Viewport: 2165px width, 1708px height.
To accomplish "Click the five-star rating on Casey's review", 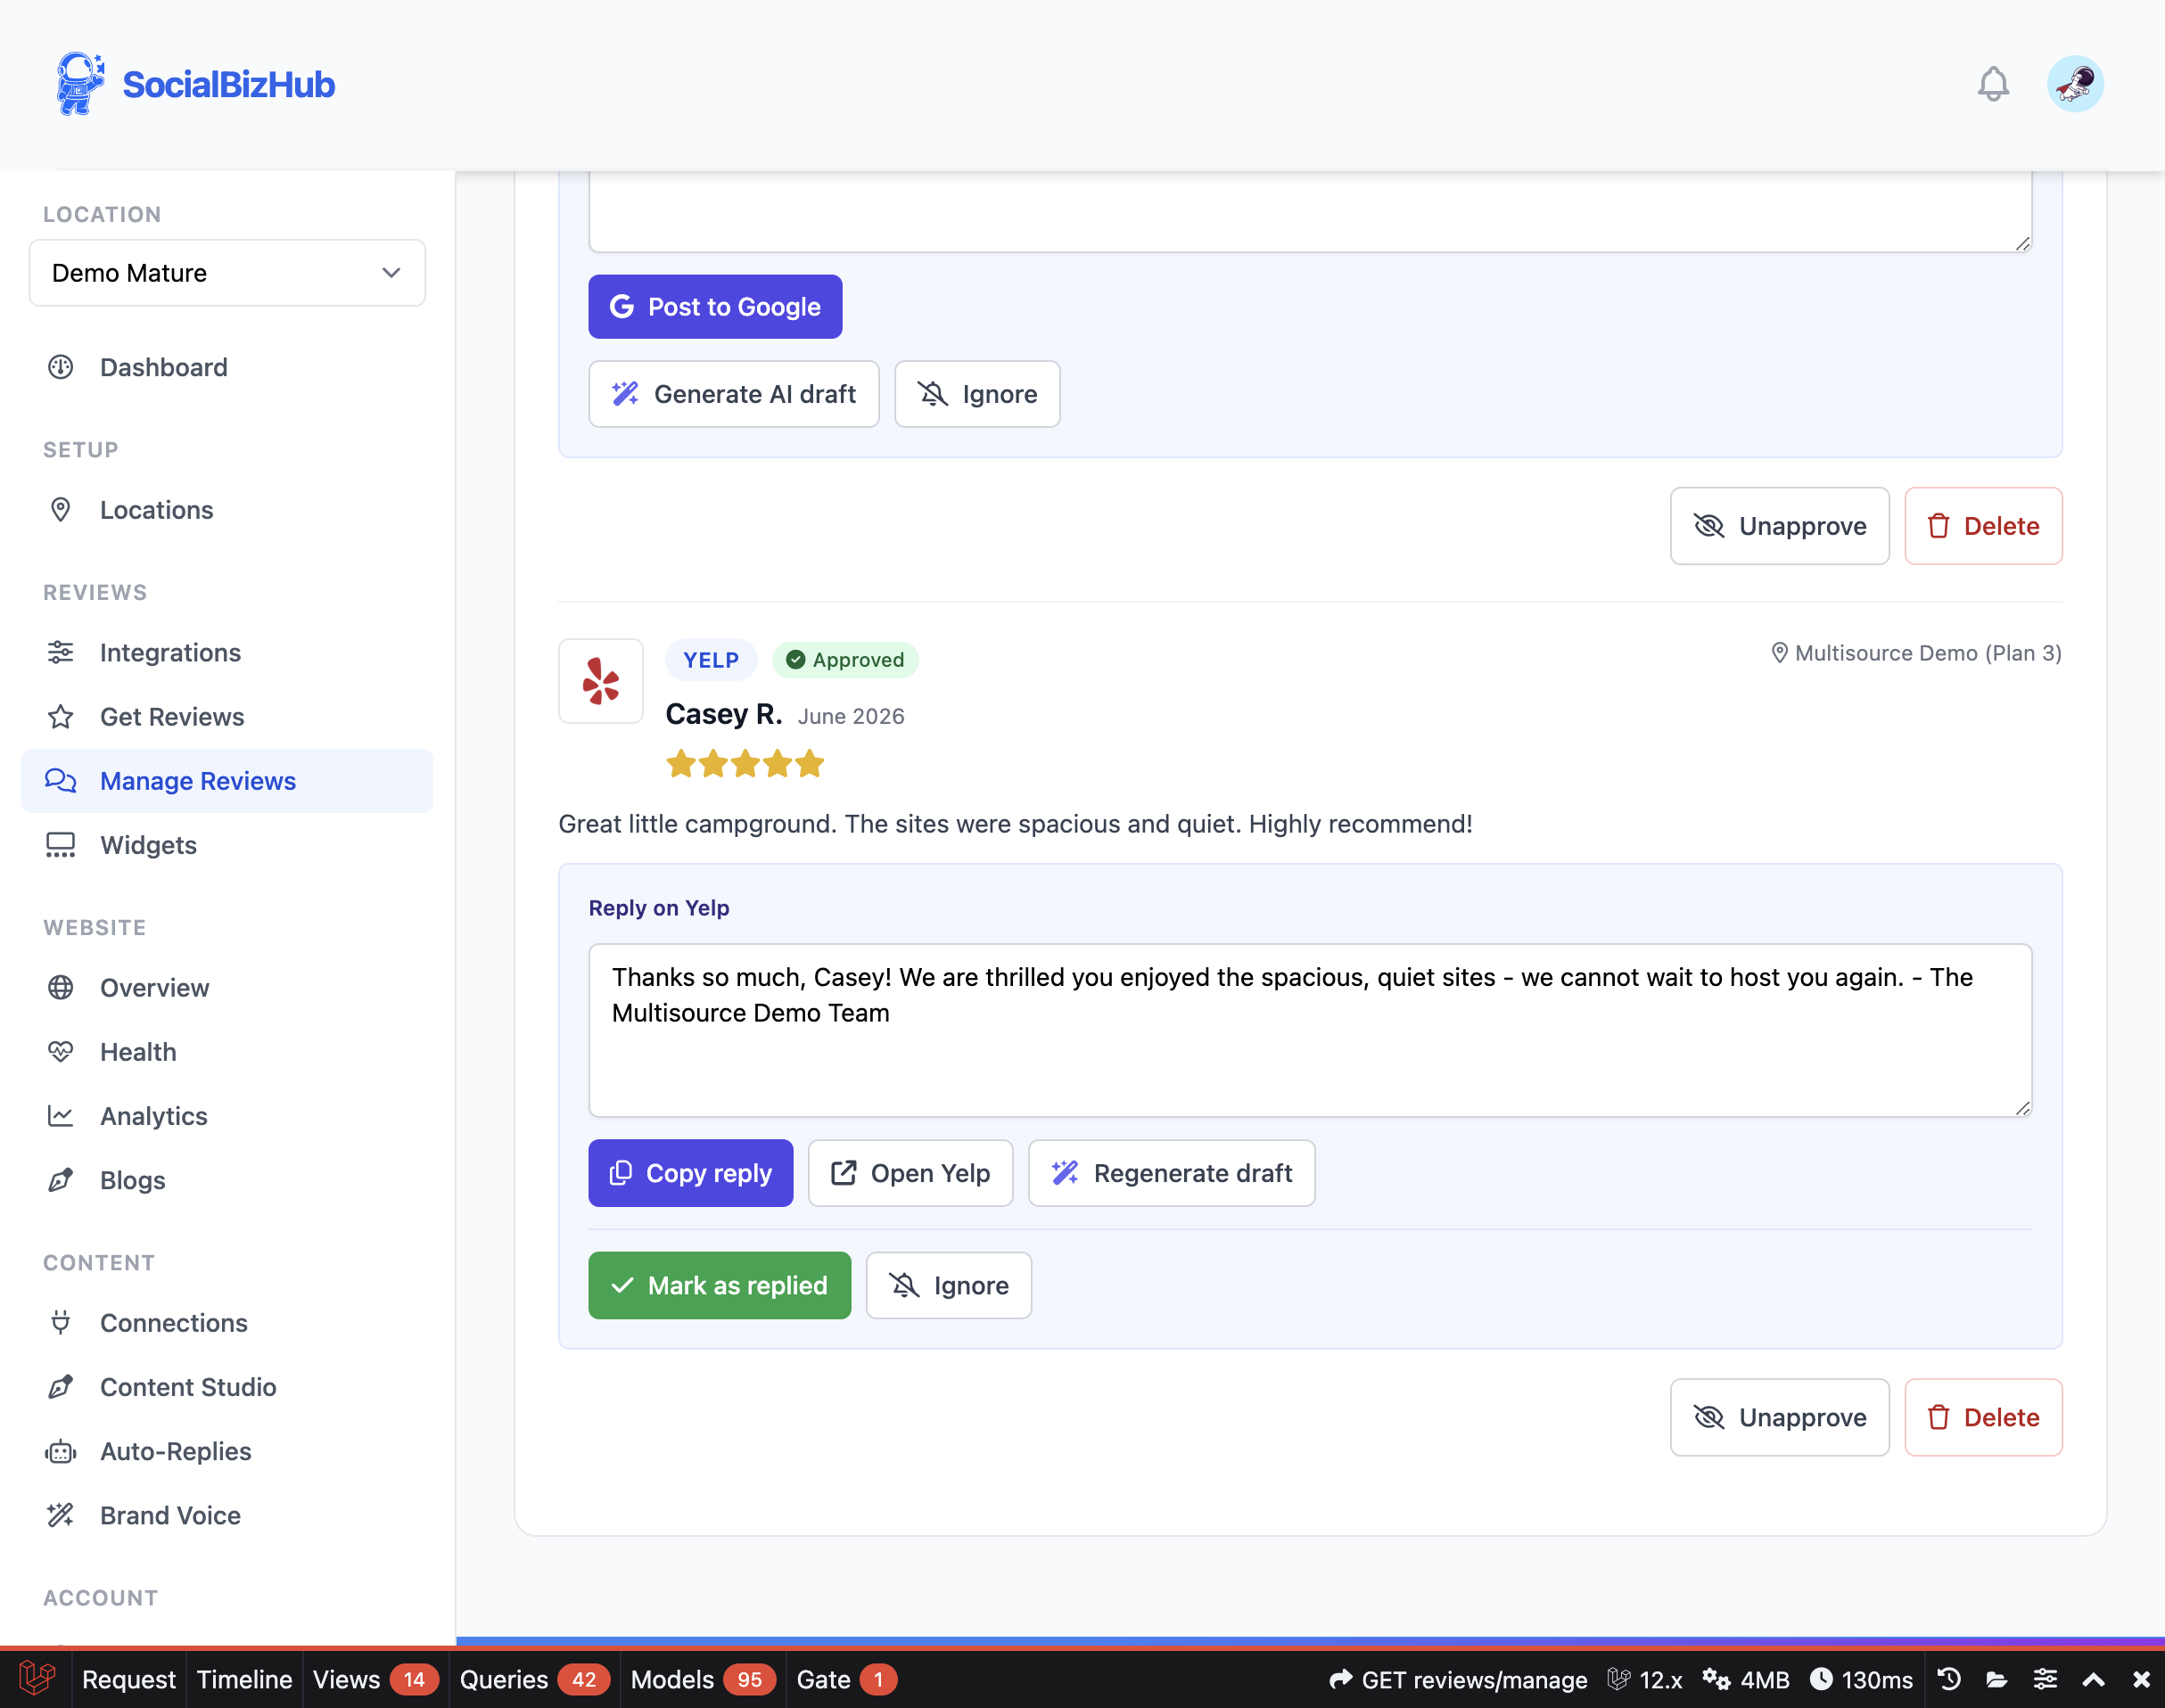I will click(x=745, y=765).
